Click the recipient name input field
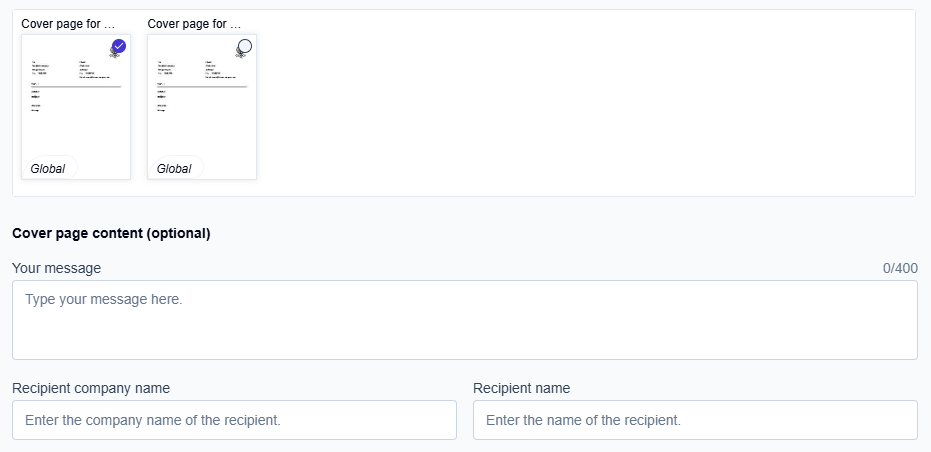The width and height of the screenshot is (931, 452). pyautogui.click(x=695, y=420)
